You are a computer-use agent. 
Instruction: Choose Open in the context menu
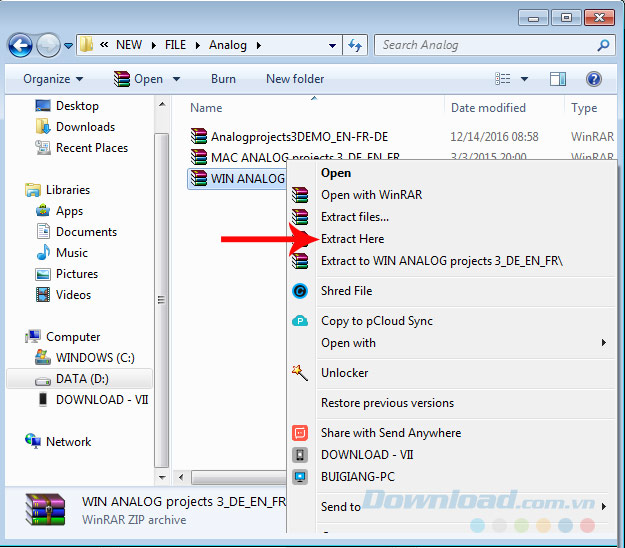[x=336, y=173]
